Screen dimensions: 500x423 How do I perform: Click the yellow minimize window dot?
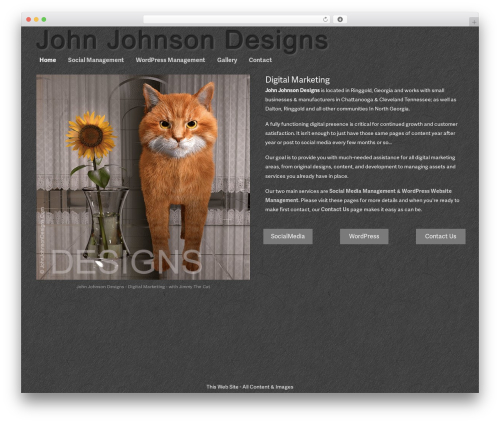pyautogui.click(x=36, y=19)
